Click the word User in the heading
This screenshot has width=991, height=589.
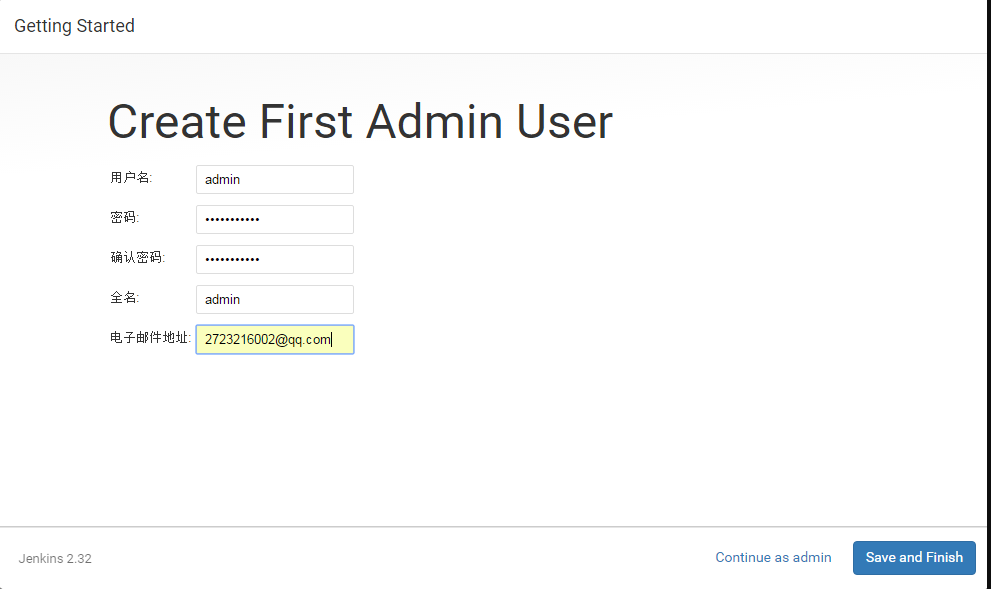click(564, 122)
